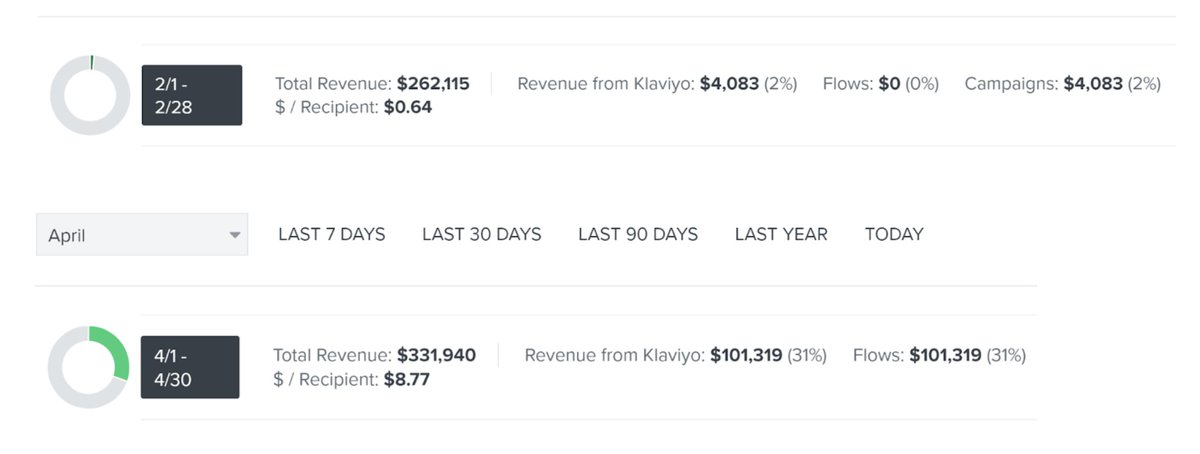The width and height of the screenshot is (1200, 454).
Task: Select the 2/1 - 2/28 date badge
Action: coord(192,95)
